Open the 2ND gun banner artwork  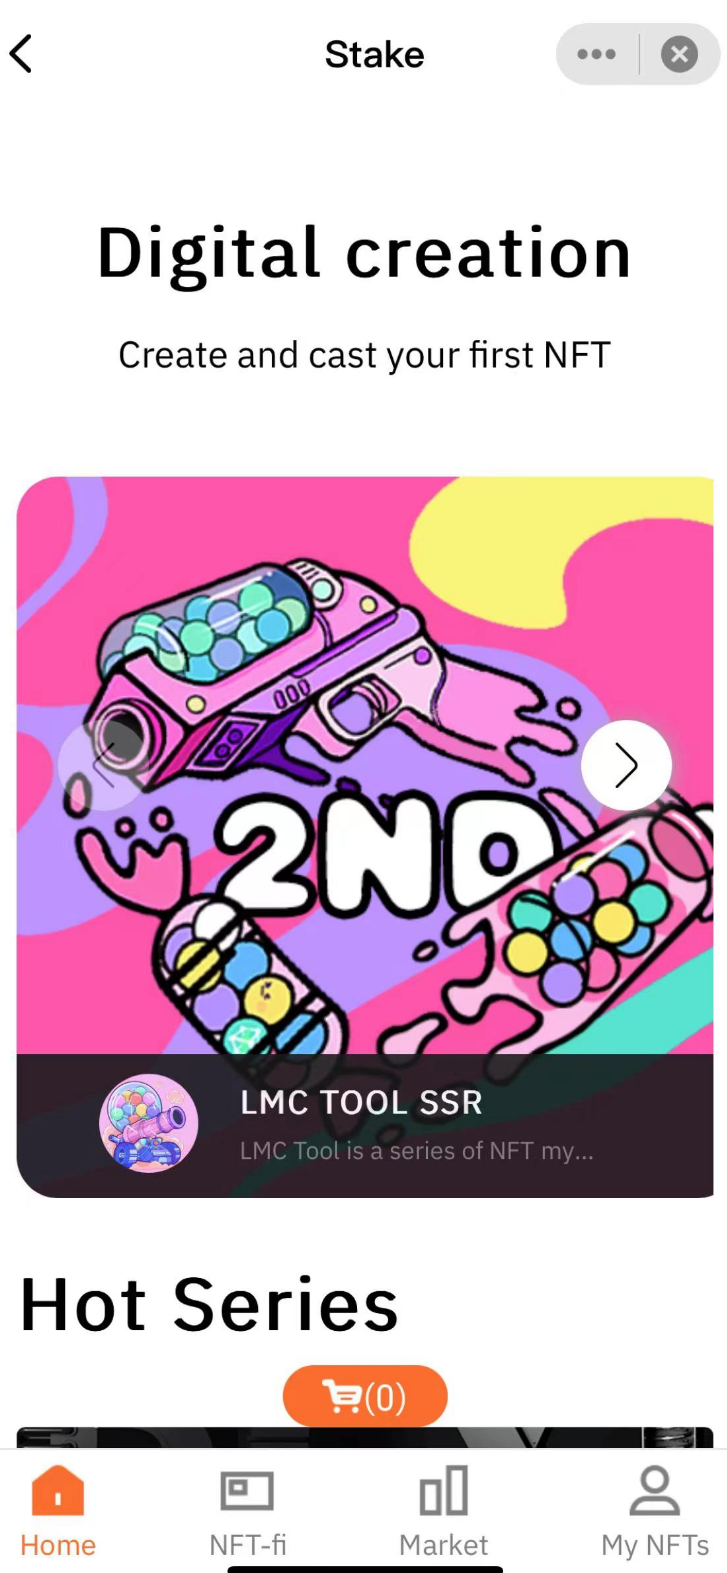[x=365, y=765]
